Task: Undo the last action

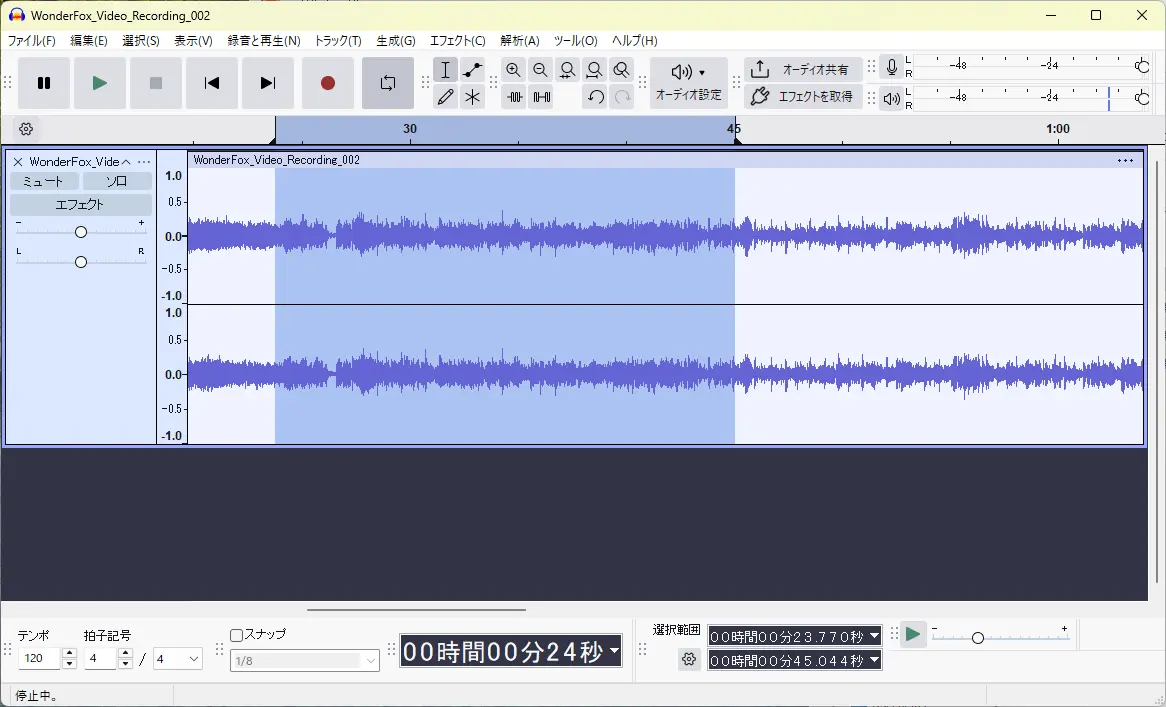Action: 595,97
